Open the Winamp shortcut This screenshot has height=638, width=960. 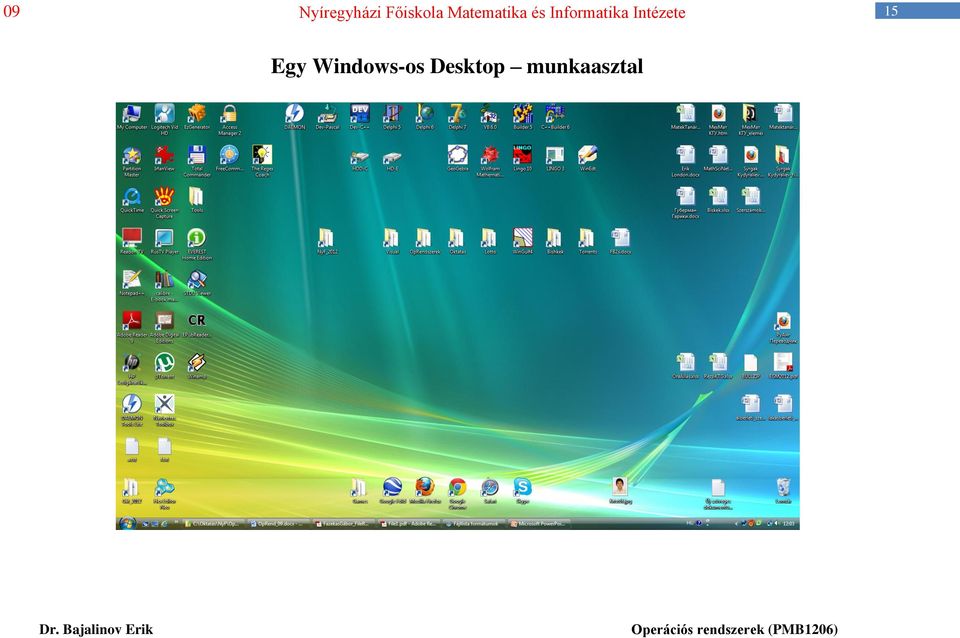197,366
